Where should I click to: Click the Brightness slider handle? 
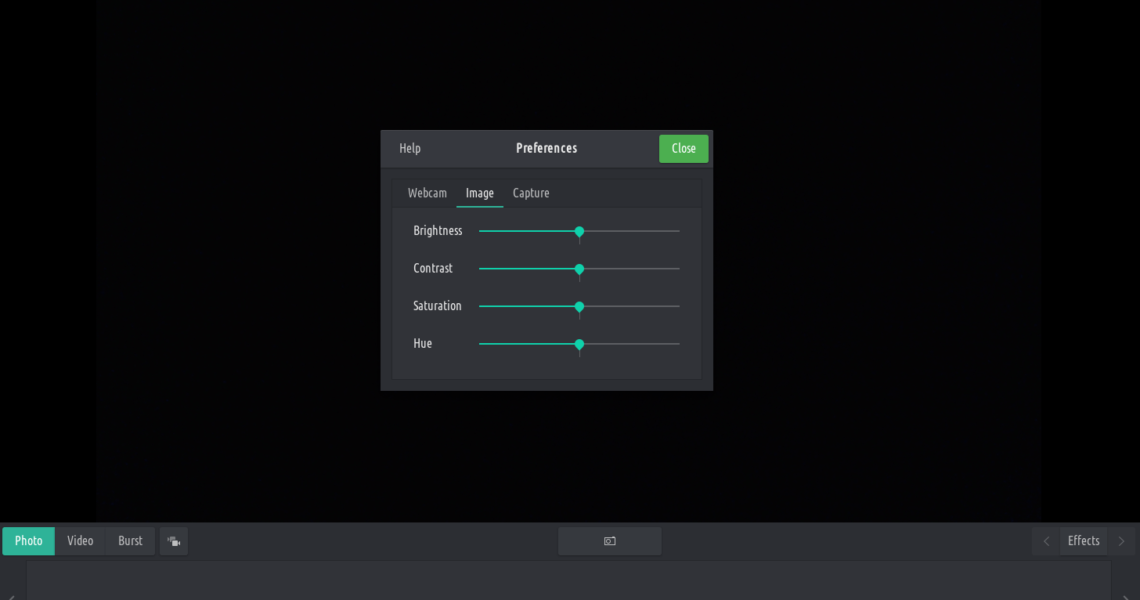(579, 231)
